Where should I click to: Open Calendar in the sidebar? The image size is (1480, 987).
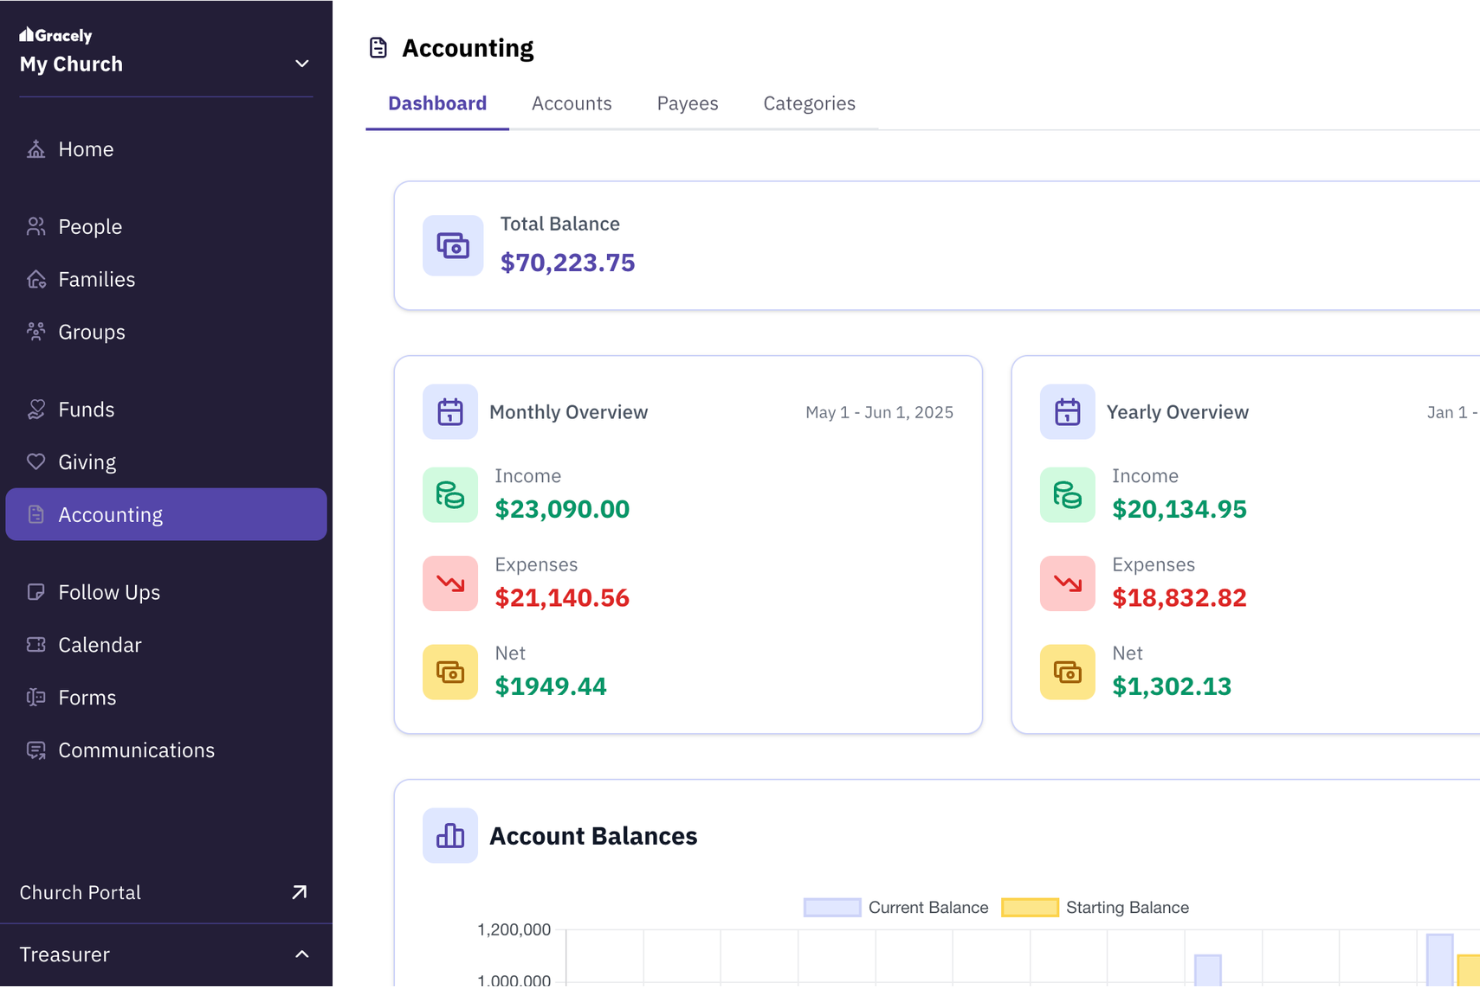click(x=166, y=645)
